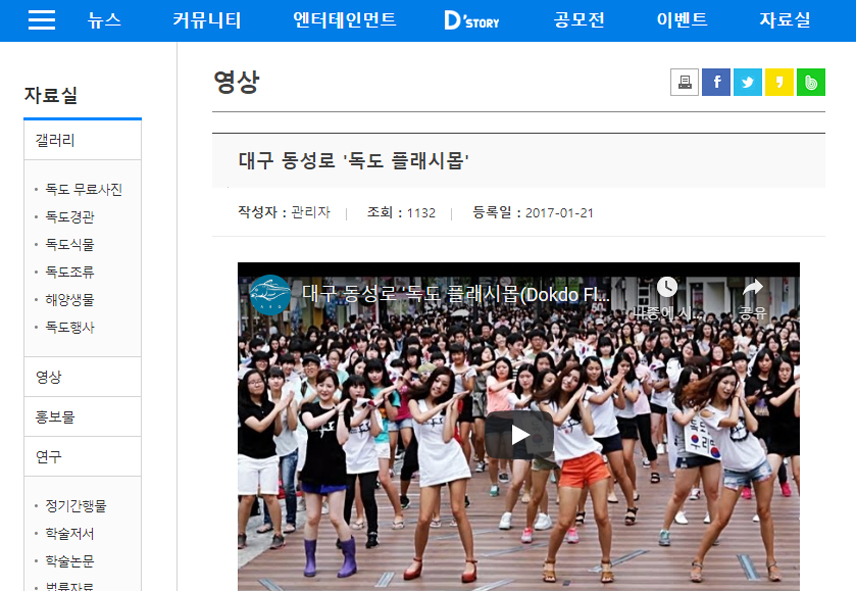Share the page on Twitter
856x591 pixels.
(747, 82)
